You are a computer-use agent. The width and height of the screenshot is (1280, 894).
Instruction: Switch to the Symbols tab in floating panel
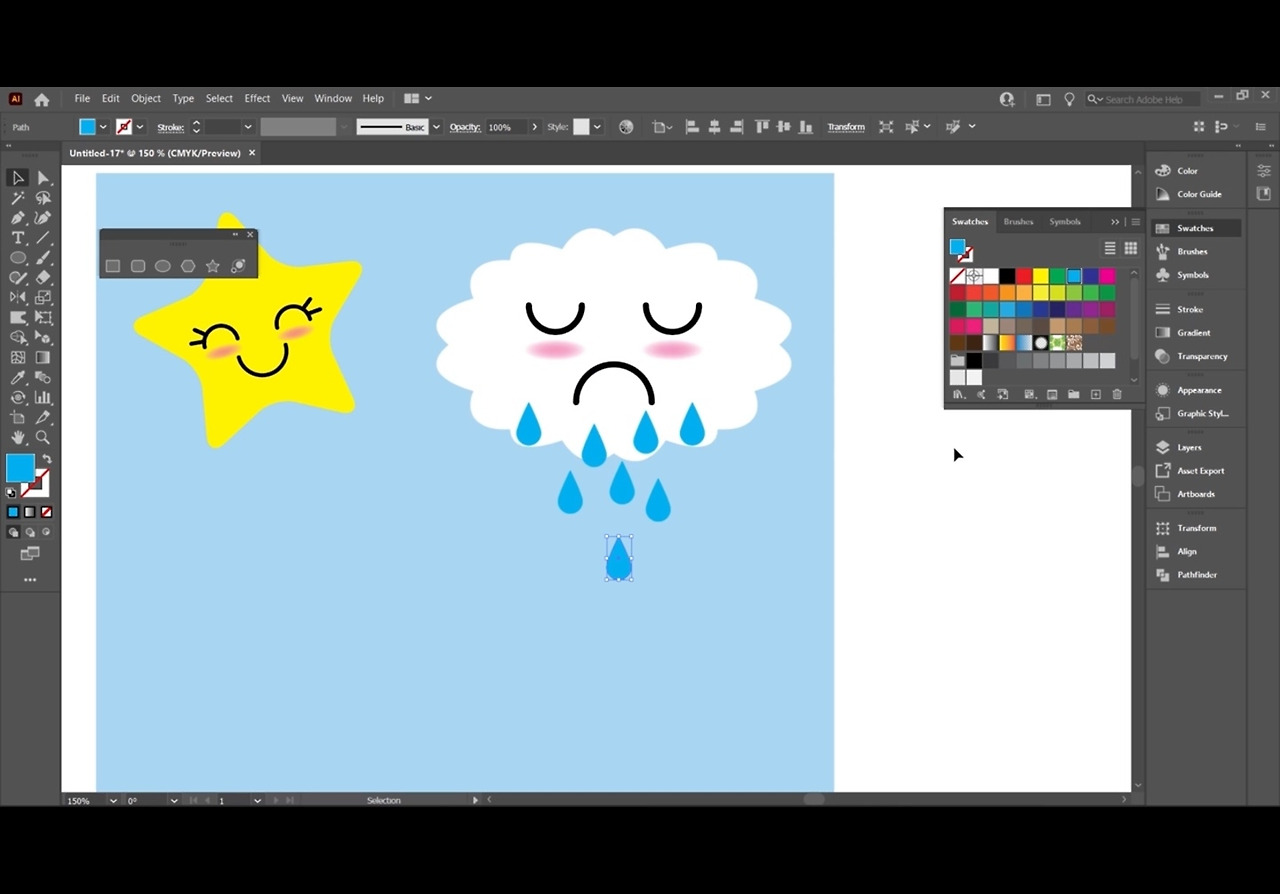click(1065, 222)
